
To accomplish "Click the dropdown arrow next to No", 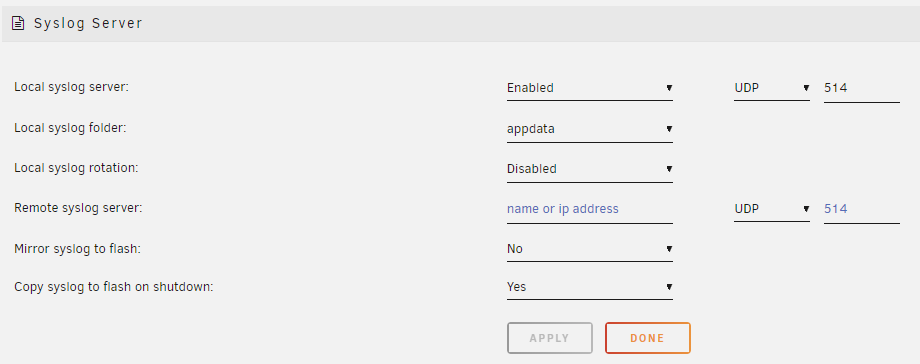I will click(669, 249).
